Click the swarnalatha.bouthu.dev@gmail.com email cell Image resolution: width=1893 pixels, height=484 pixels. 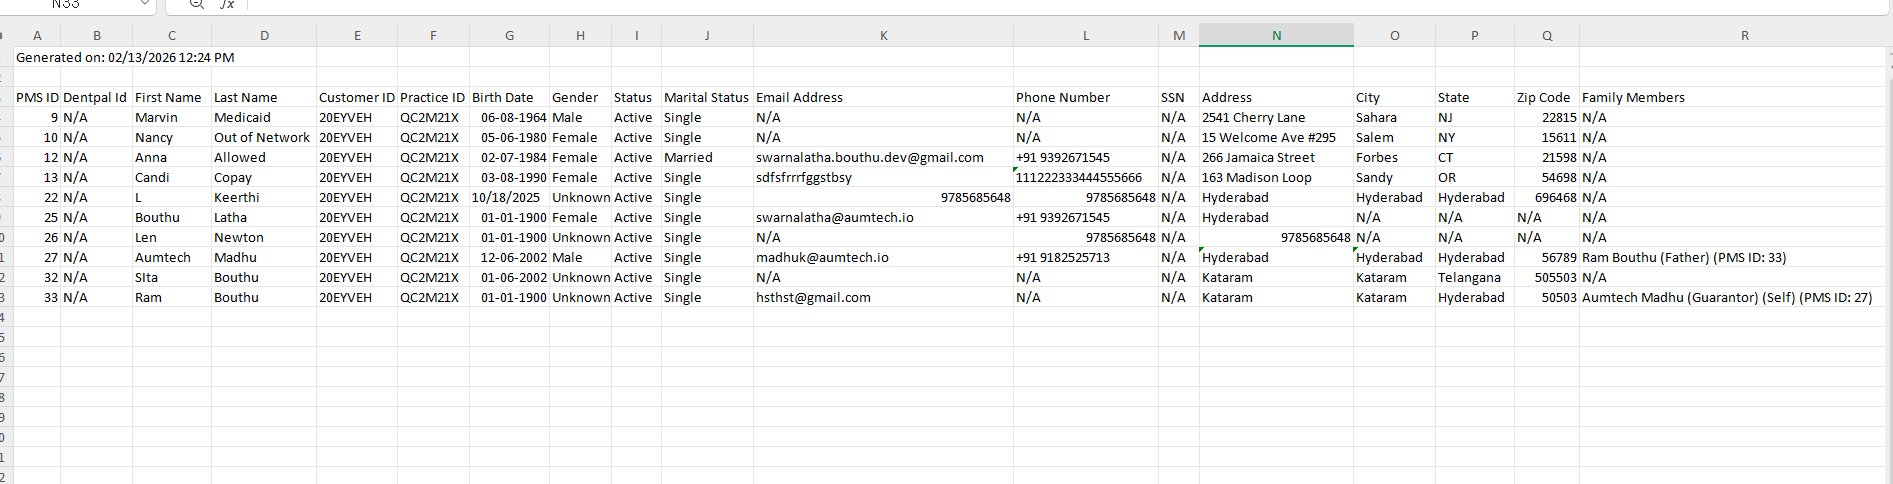click(869, 158)
